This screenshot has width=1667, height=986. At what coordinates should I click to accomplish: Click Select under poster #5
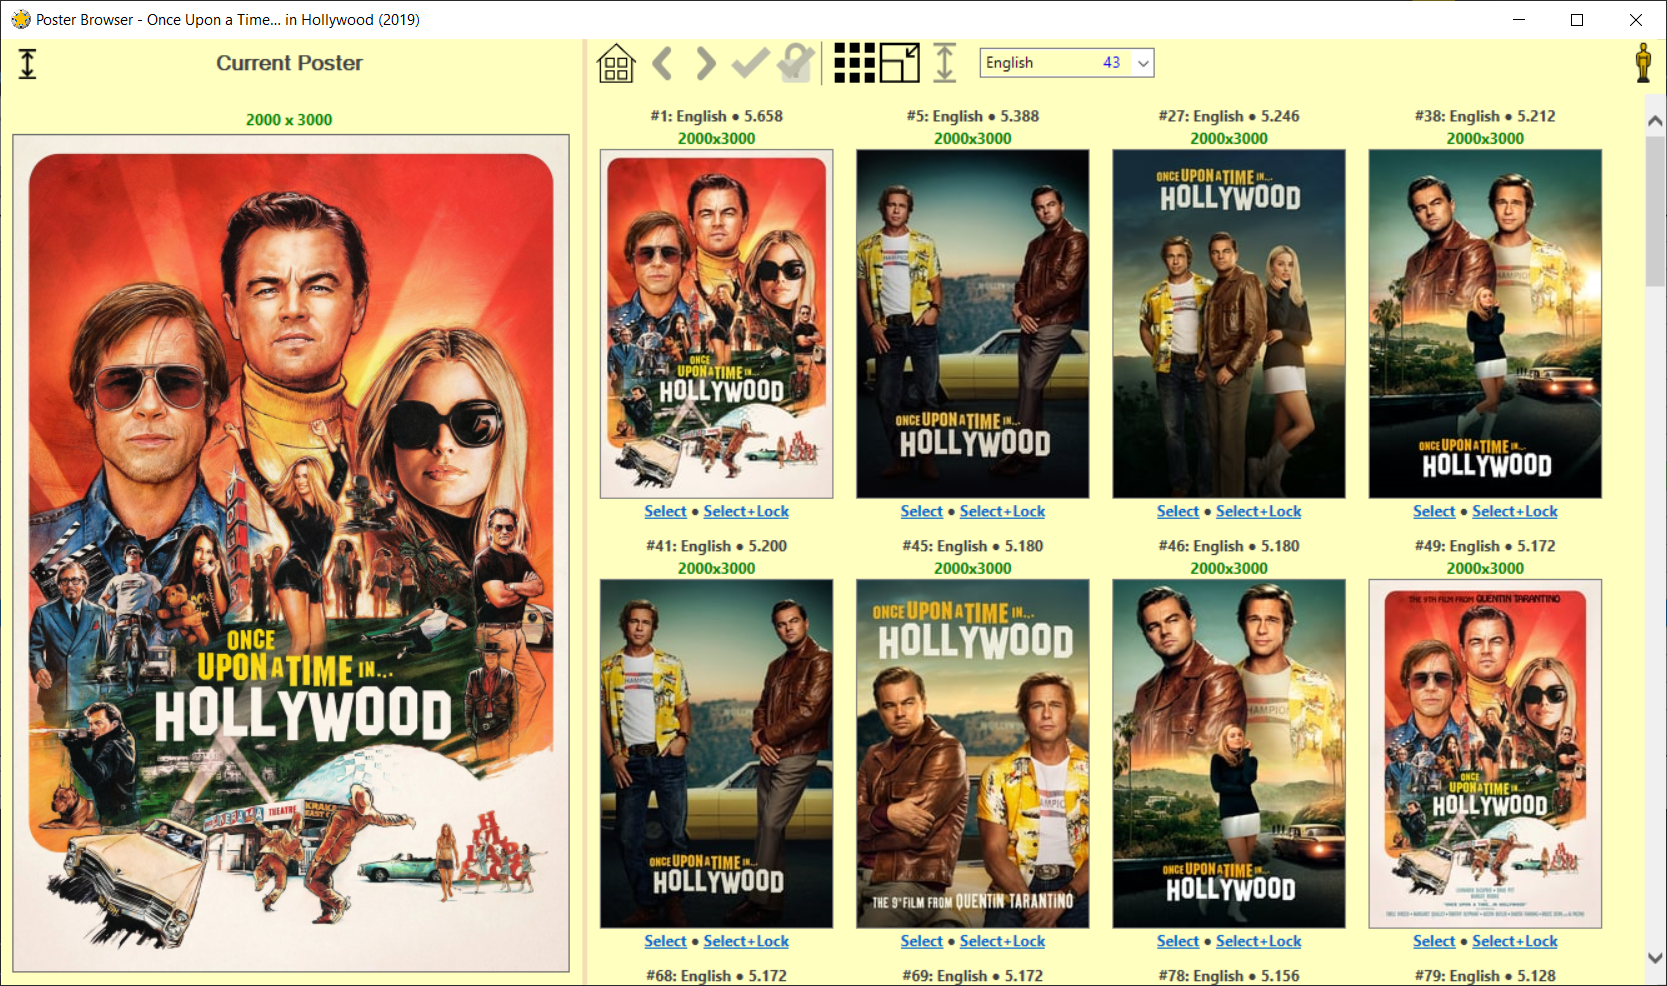point(921,511)
